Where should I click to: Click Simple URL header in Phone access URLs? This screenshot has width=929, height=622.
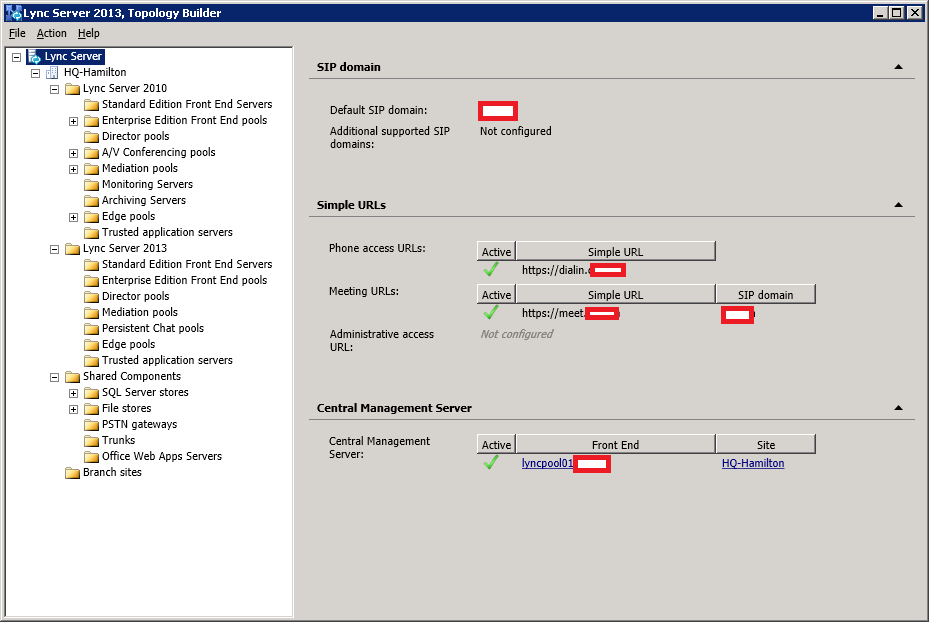pyautogui.click(x=616, y=251)
